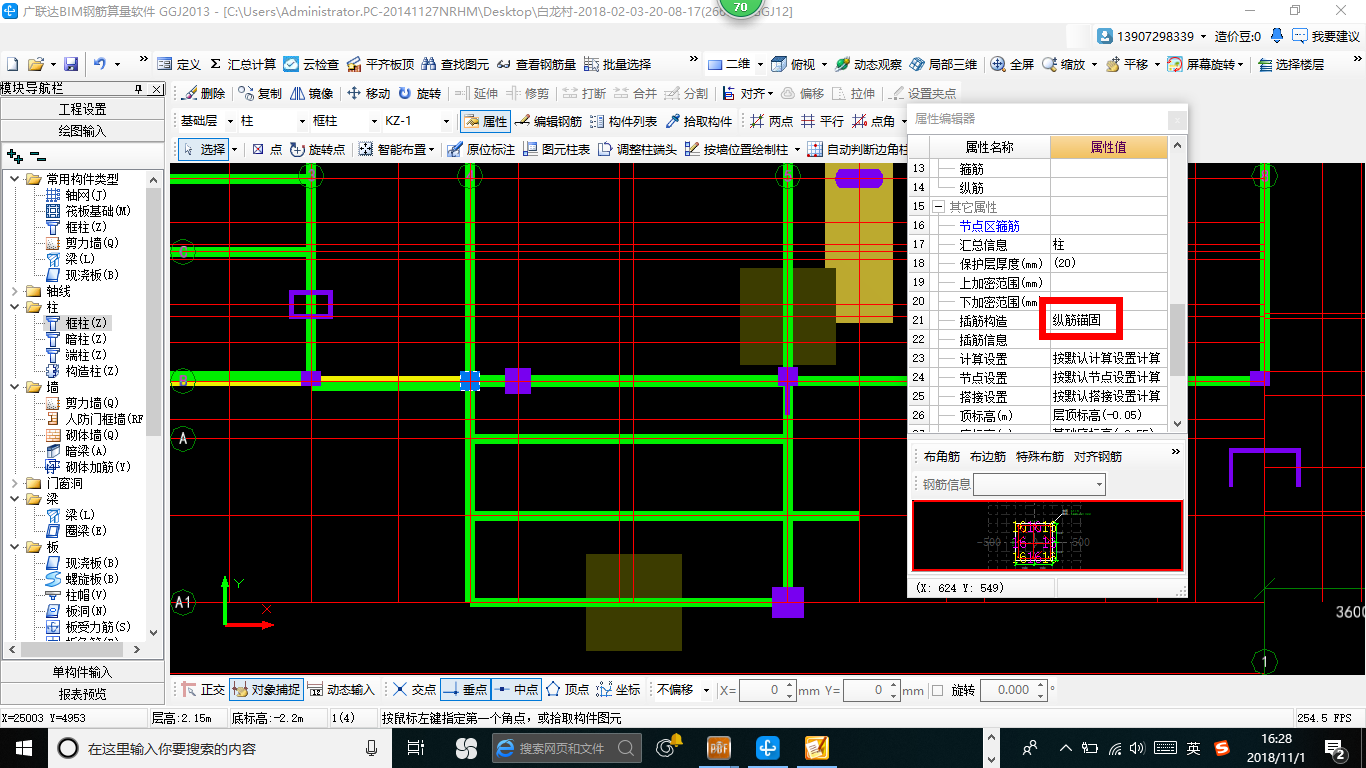
Task: Toggle 交点 intersection snap
Action: pos(414,690)
